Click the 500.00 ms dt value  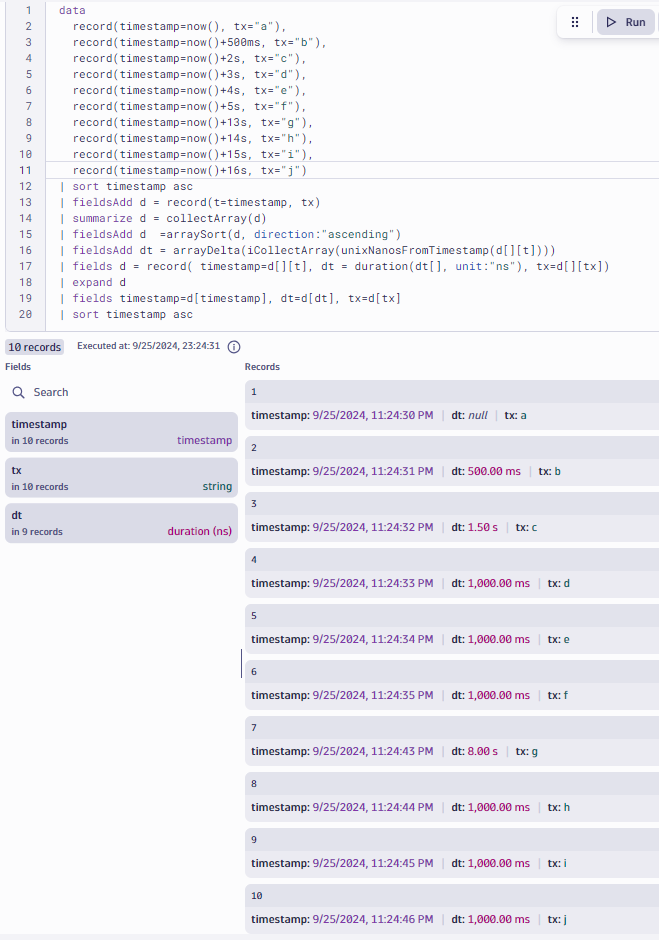tap(497, 471)
